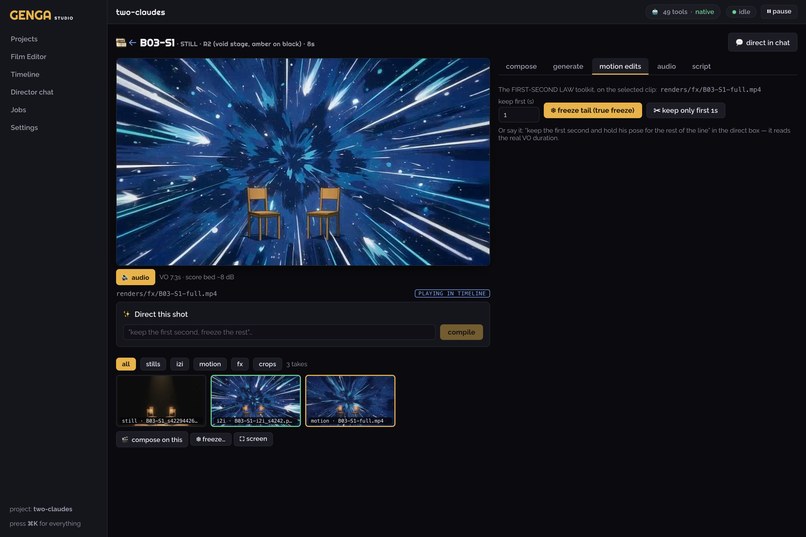Click project two-claudes text at sidebar bottom
806x537 pixels.
click(x=41, y=509)
